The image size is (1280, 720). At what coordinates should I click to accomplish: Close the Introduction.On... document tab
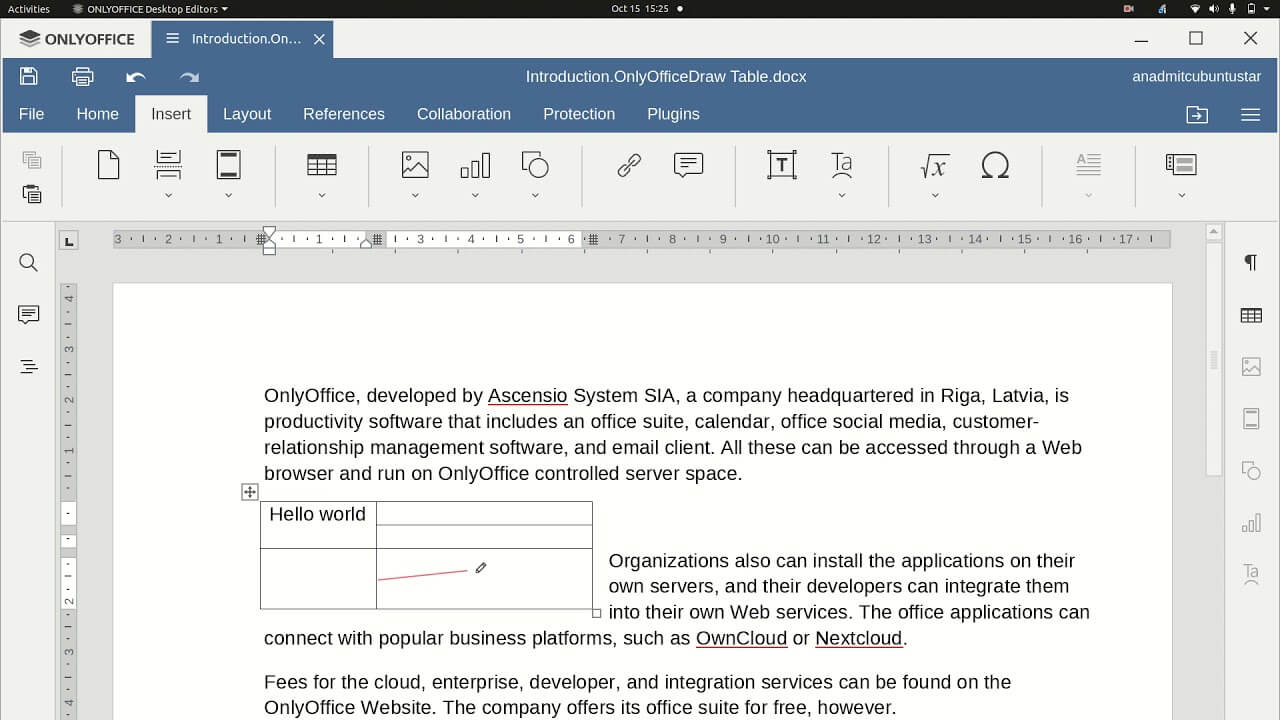(x=319, y=39)
